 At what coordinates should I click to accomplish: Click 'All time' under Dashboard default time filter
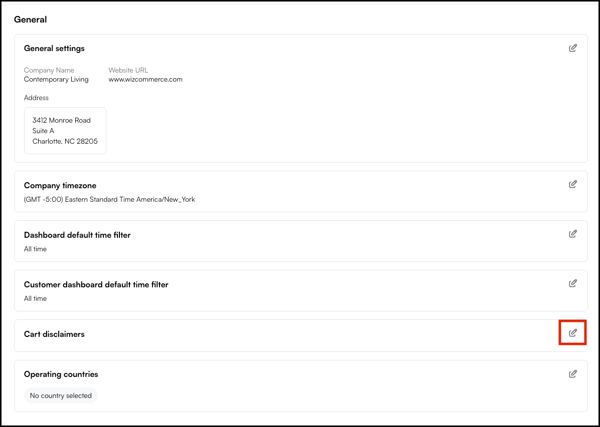click(35, 249)
